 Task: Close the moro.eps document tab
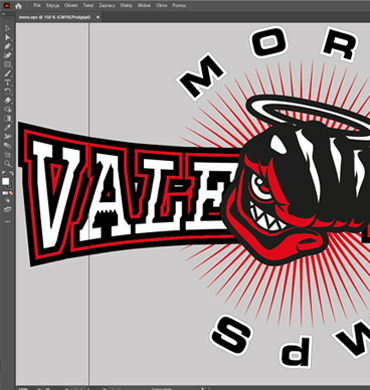click(x=98, y=17)
